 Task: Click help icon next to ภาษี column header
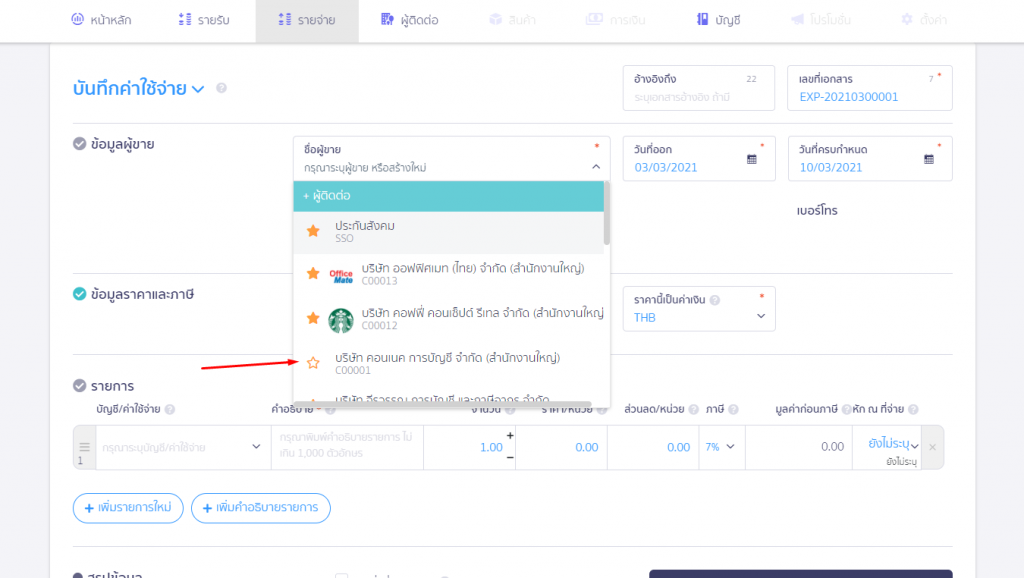[x=733, y=409]
